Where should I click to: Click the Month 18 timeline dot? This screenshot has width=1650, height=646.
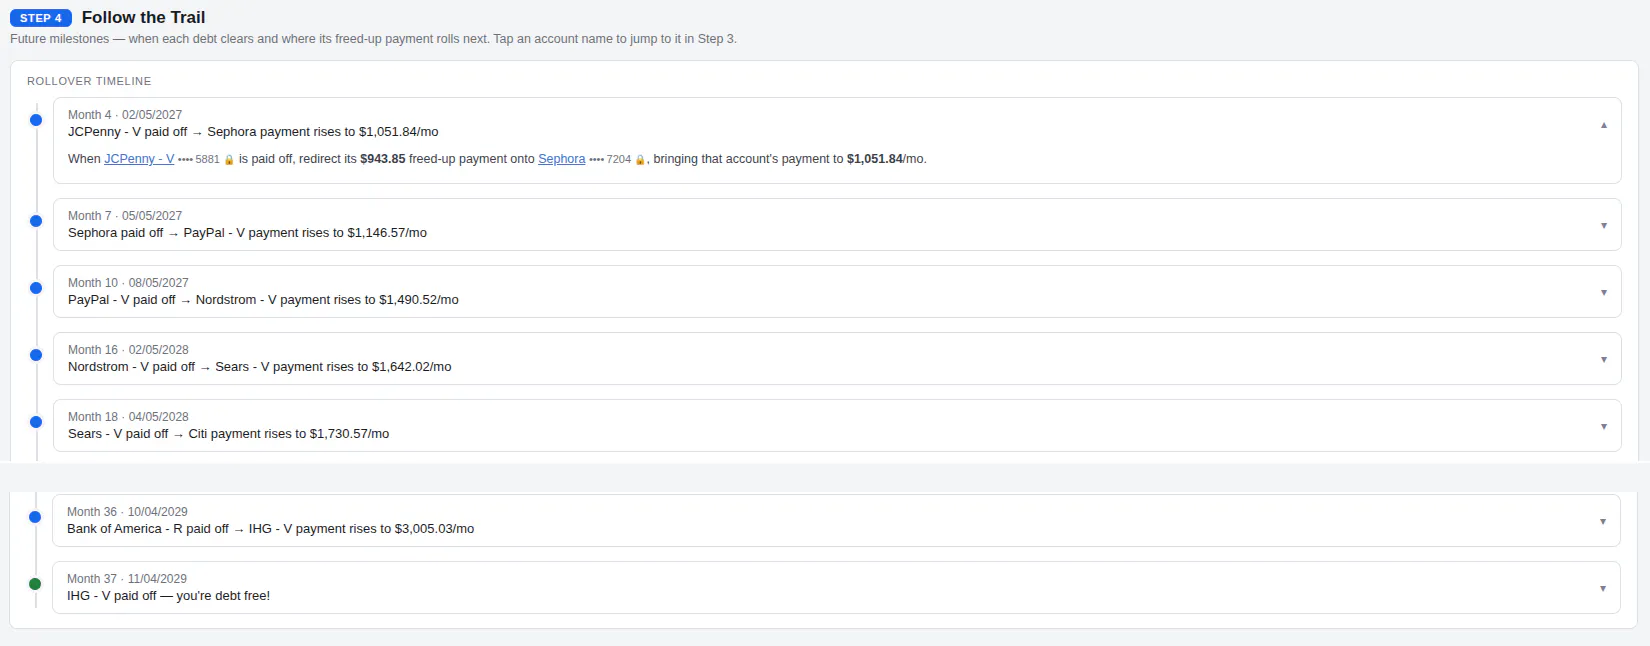click(36, 422)
